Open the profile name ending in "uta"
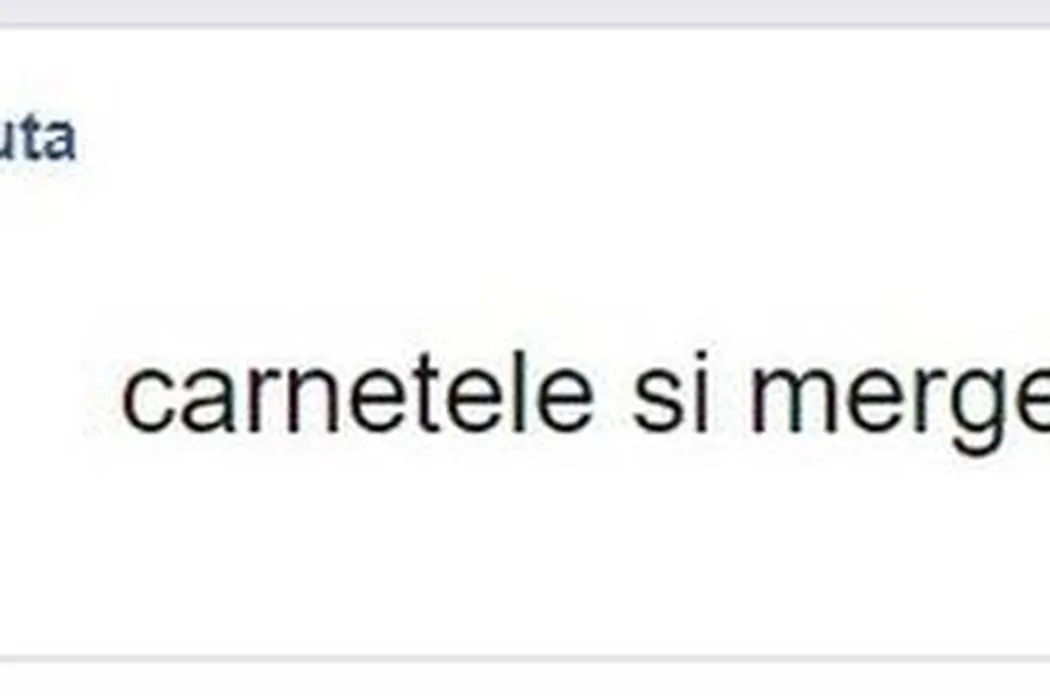This screenshot has height=700, width=1050. tap(37, 139)
